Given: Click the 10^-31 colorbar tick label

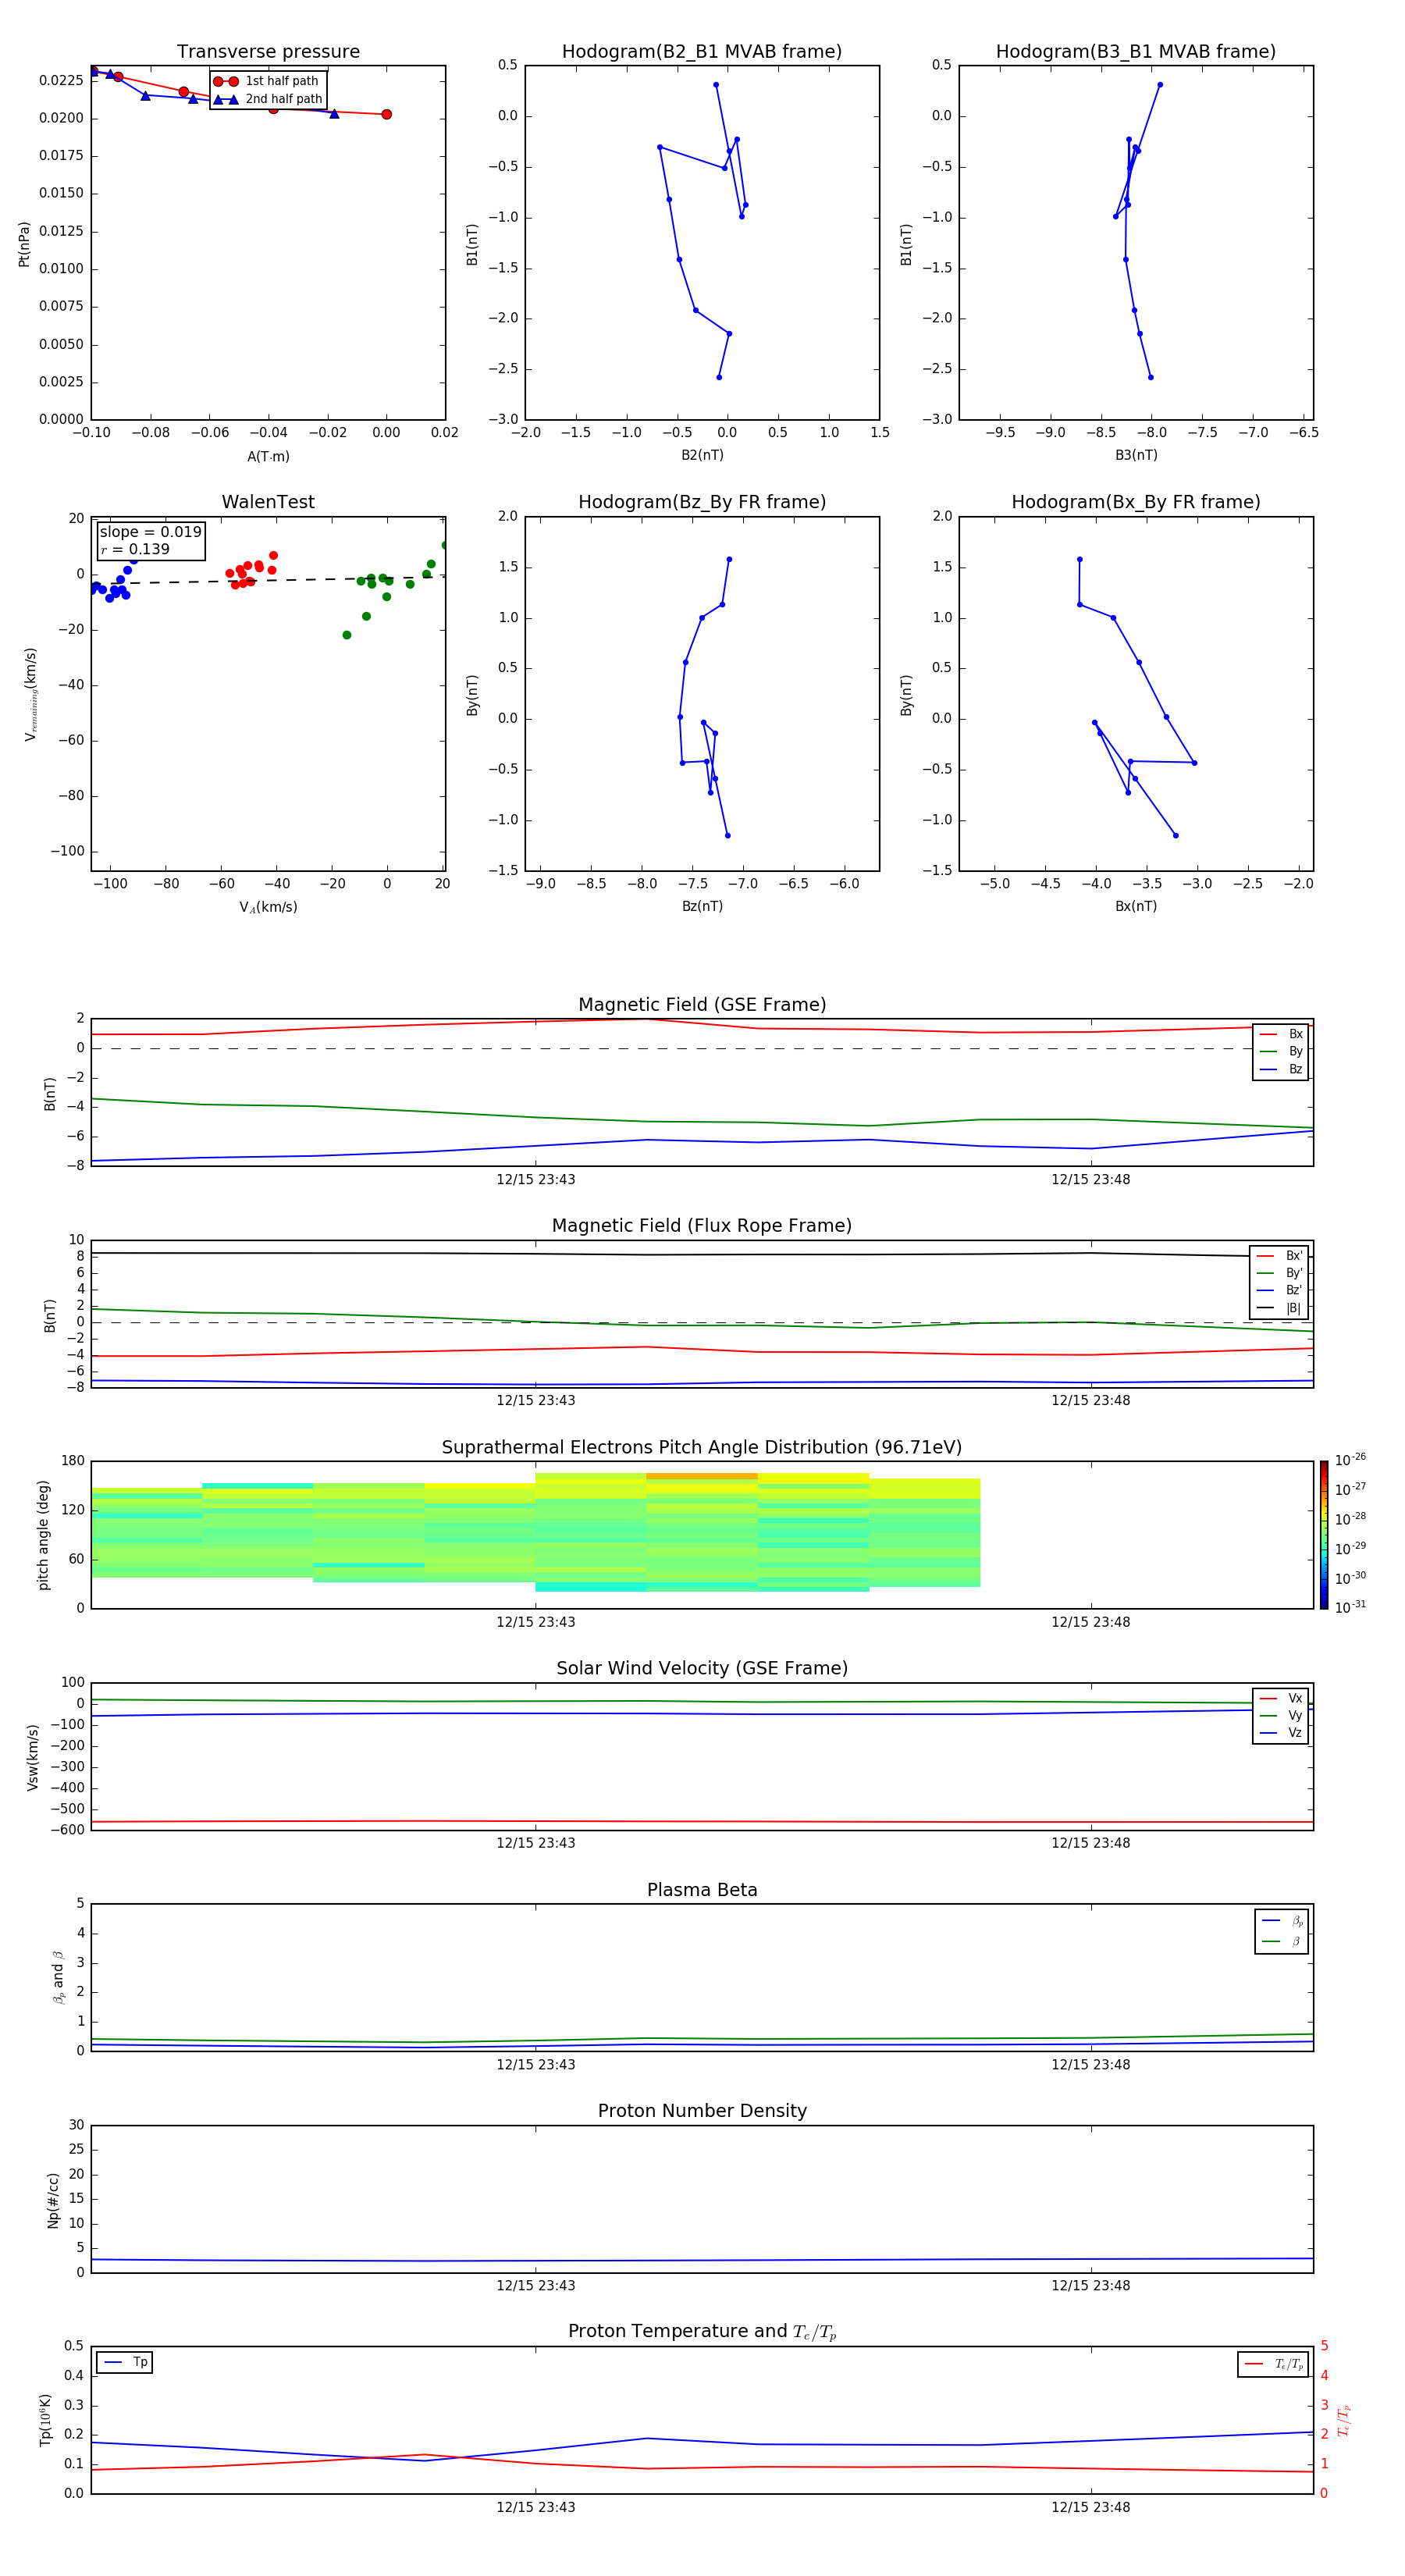Looking at the screenshot, I should tap(1350, 1607).
